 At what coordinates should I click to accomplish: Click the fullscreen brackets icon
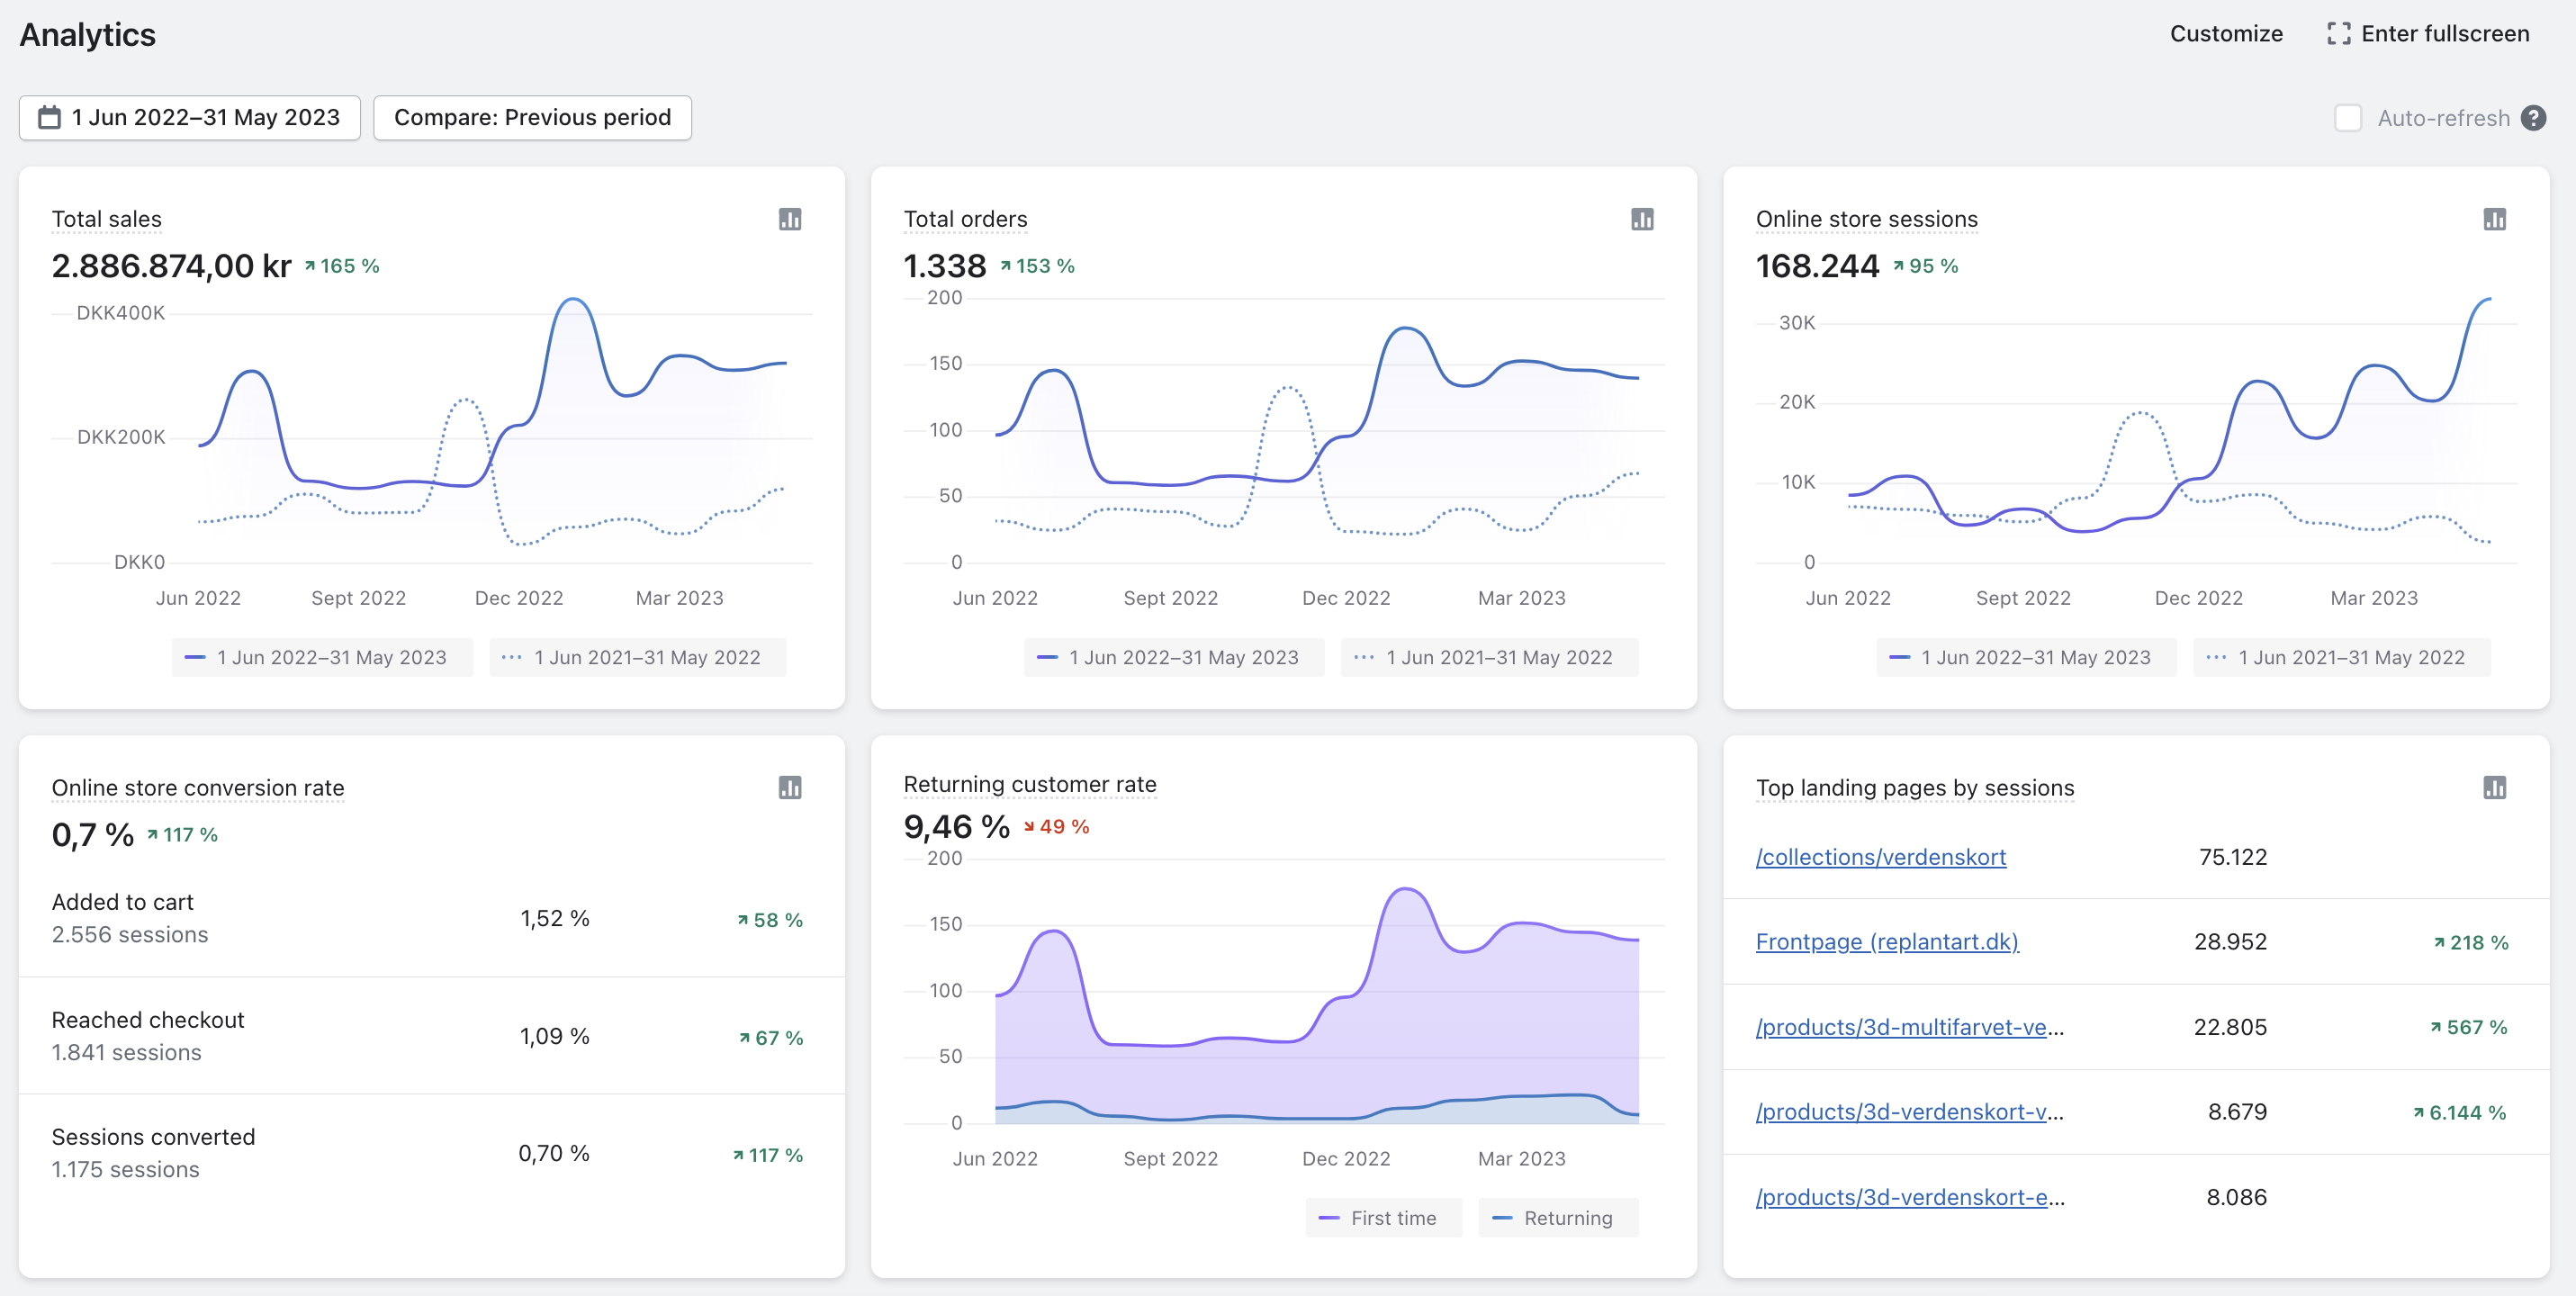pos(2338,34)
